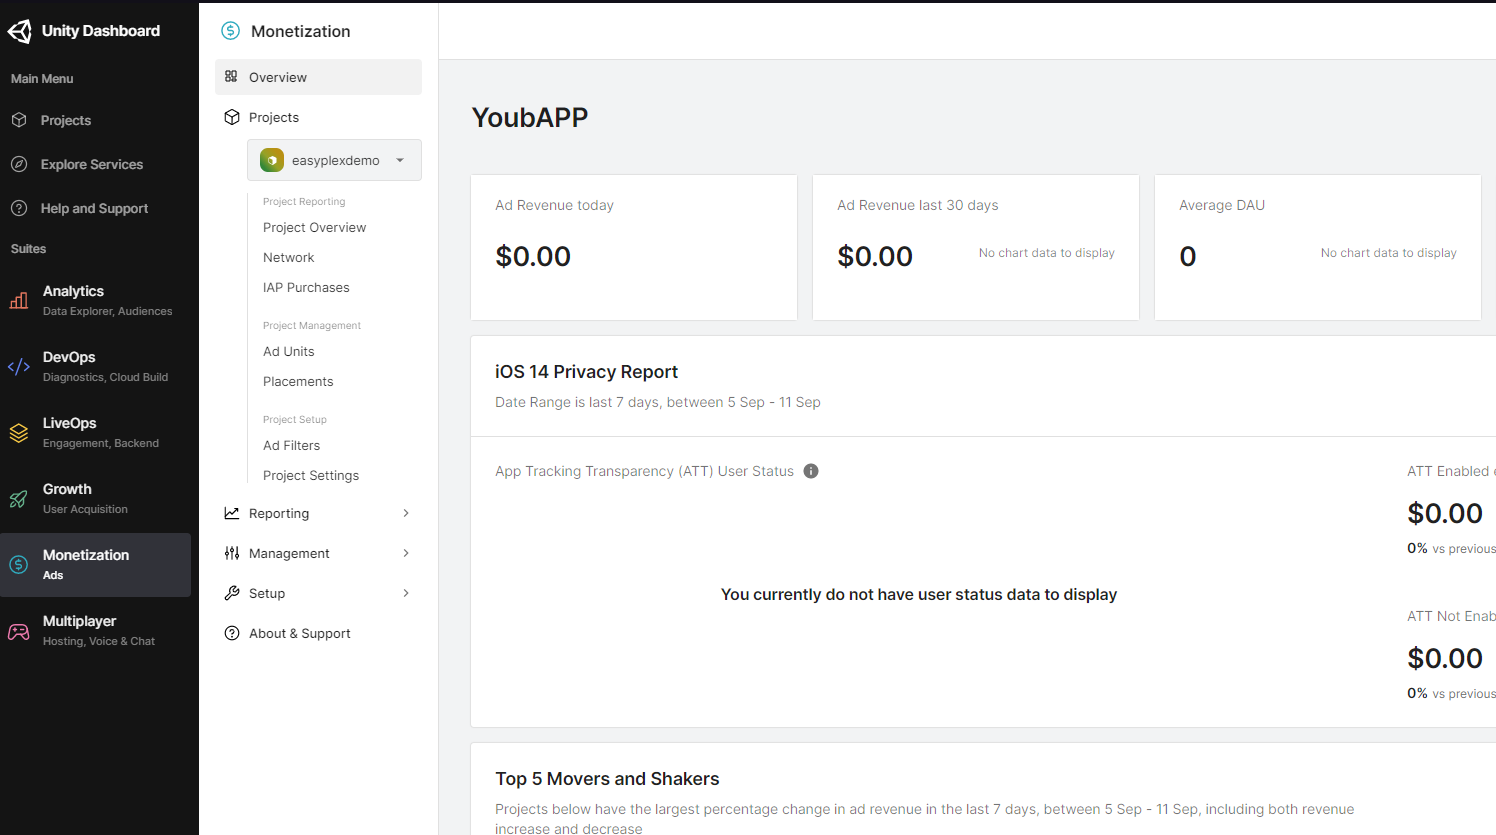Click the Ad Revenue today card
This screenshot has height=835, width=1496.
(x=633, y=247)
